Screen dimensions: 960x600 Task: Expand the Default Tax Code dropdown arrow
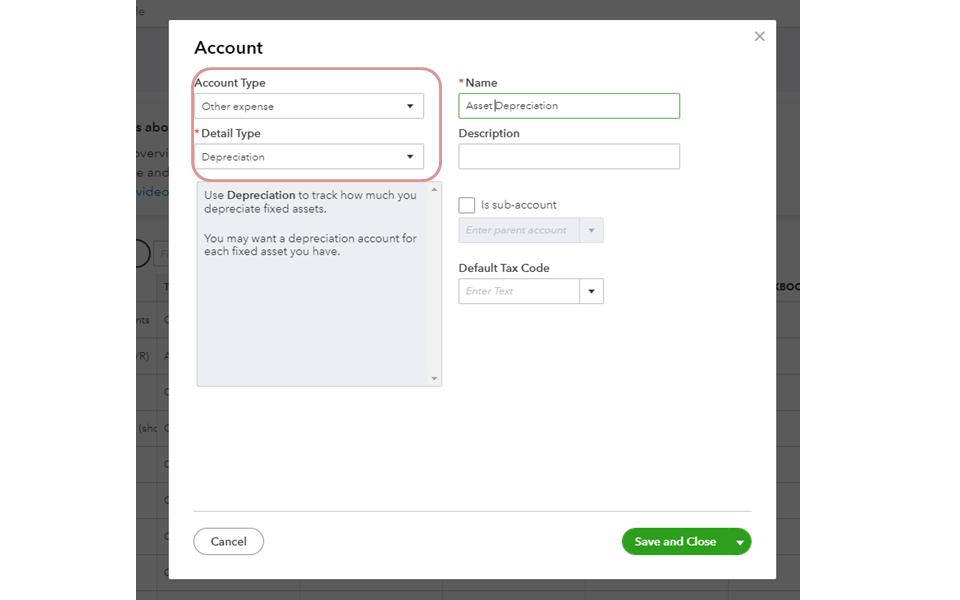591,291
